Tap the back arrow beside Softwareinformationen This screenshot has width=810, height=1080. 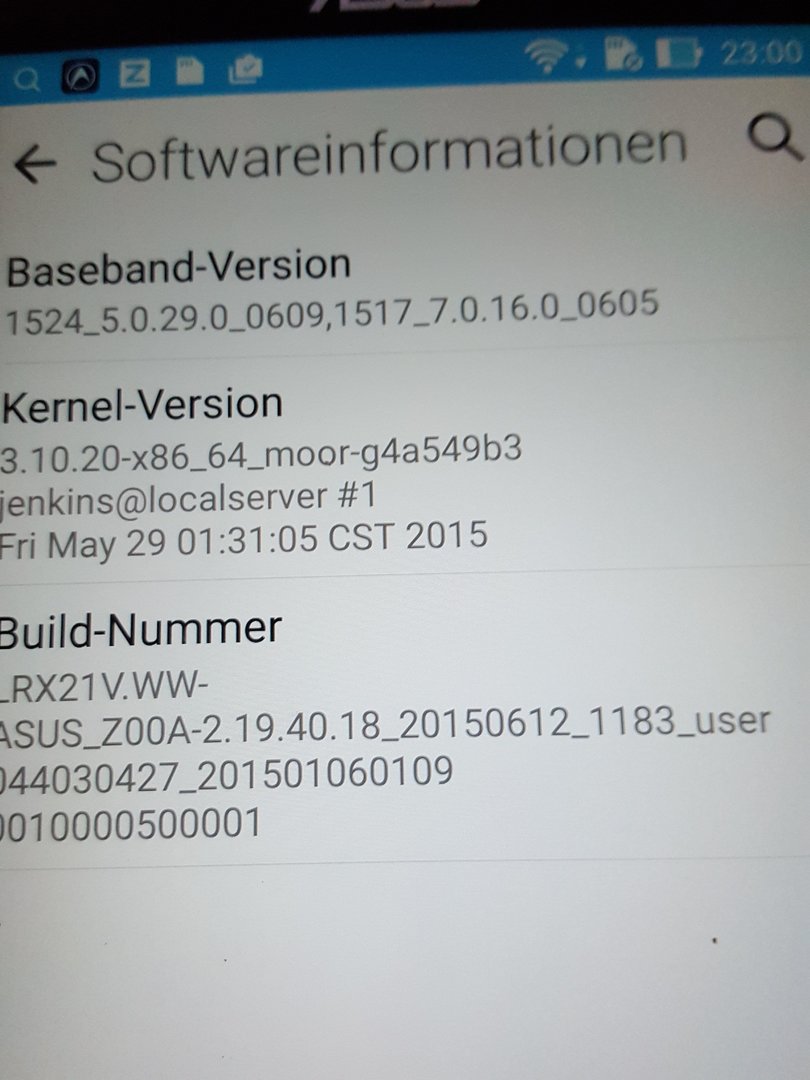click(34, 165)
